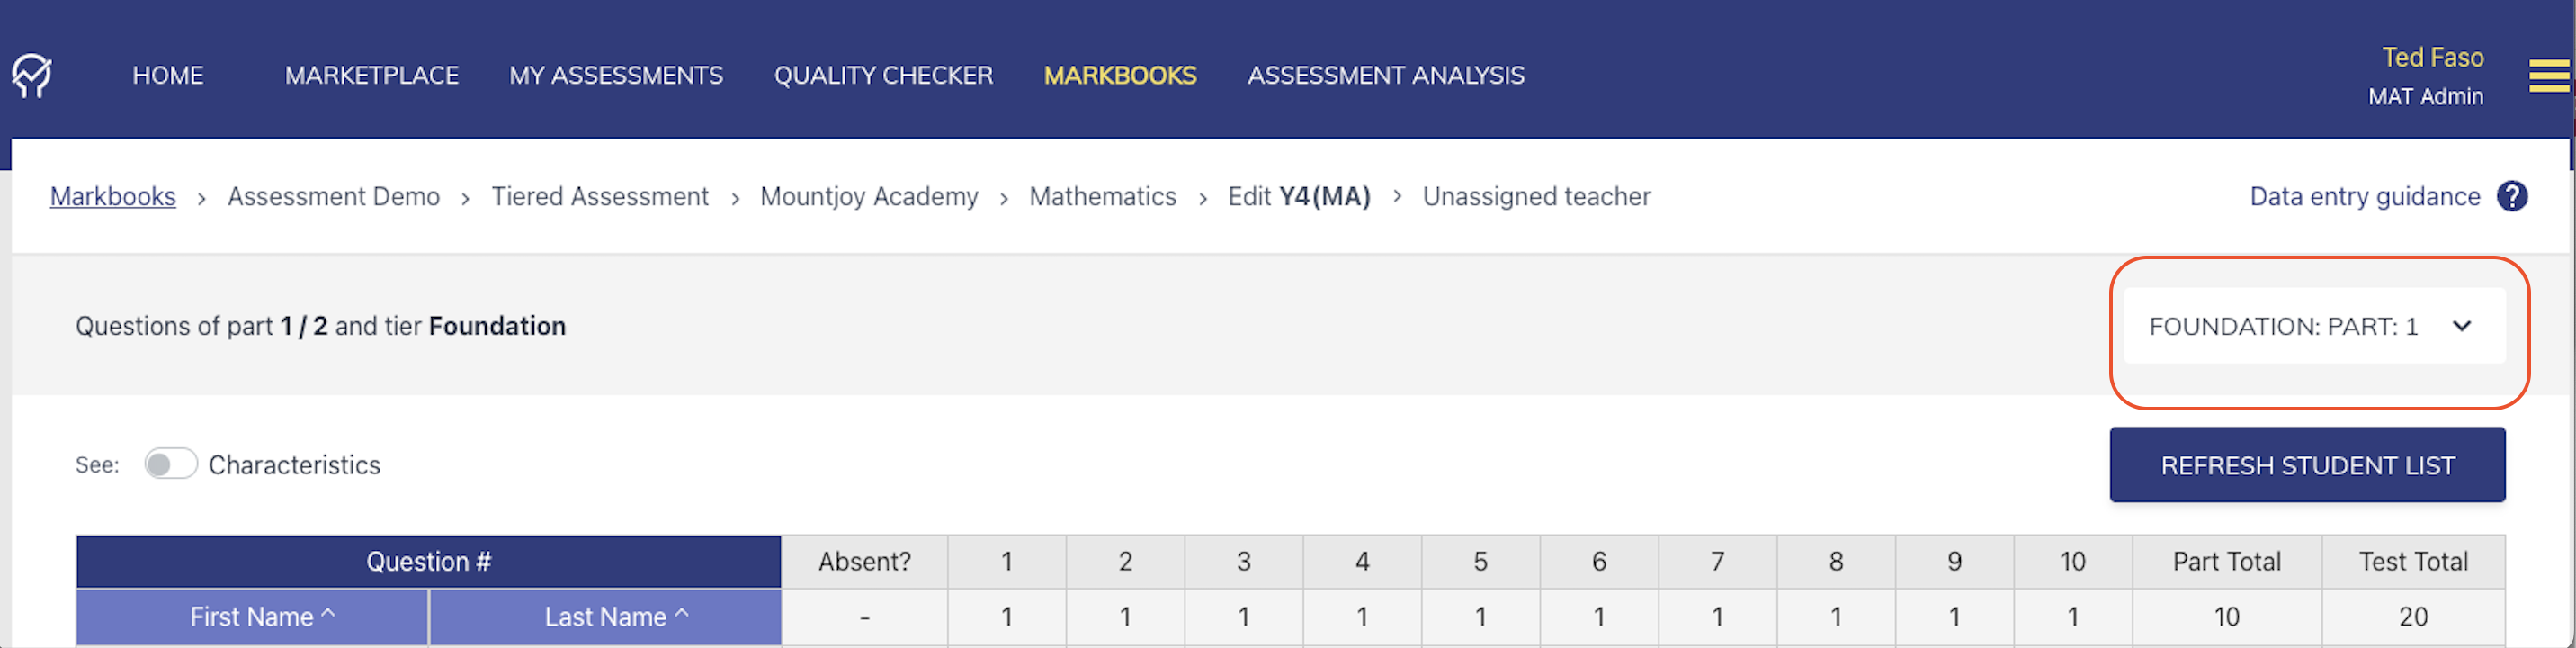
Task: Click the question mark help icon
Action: 2511,196
